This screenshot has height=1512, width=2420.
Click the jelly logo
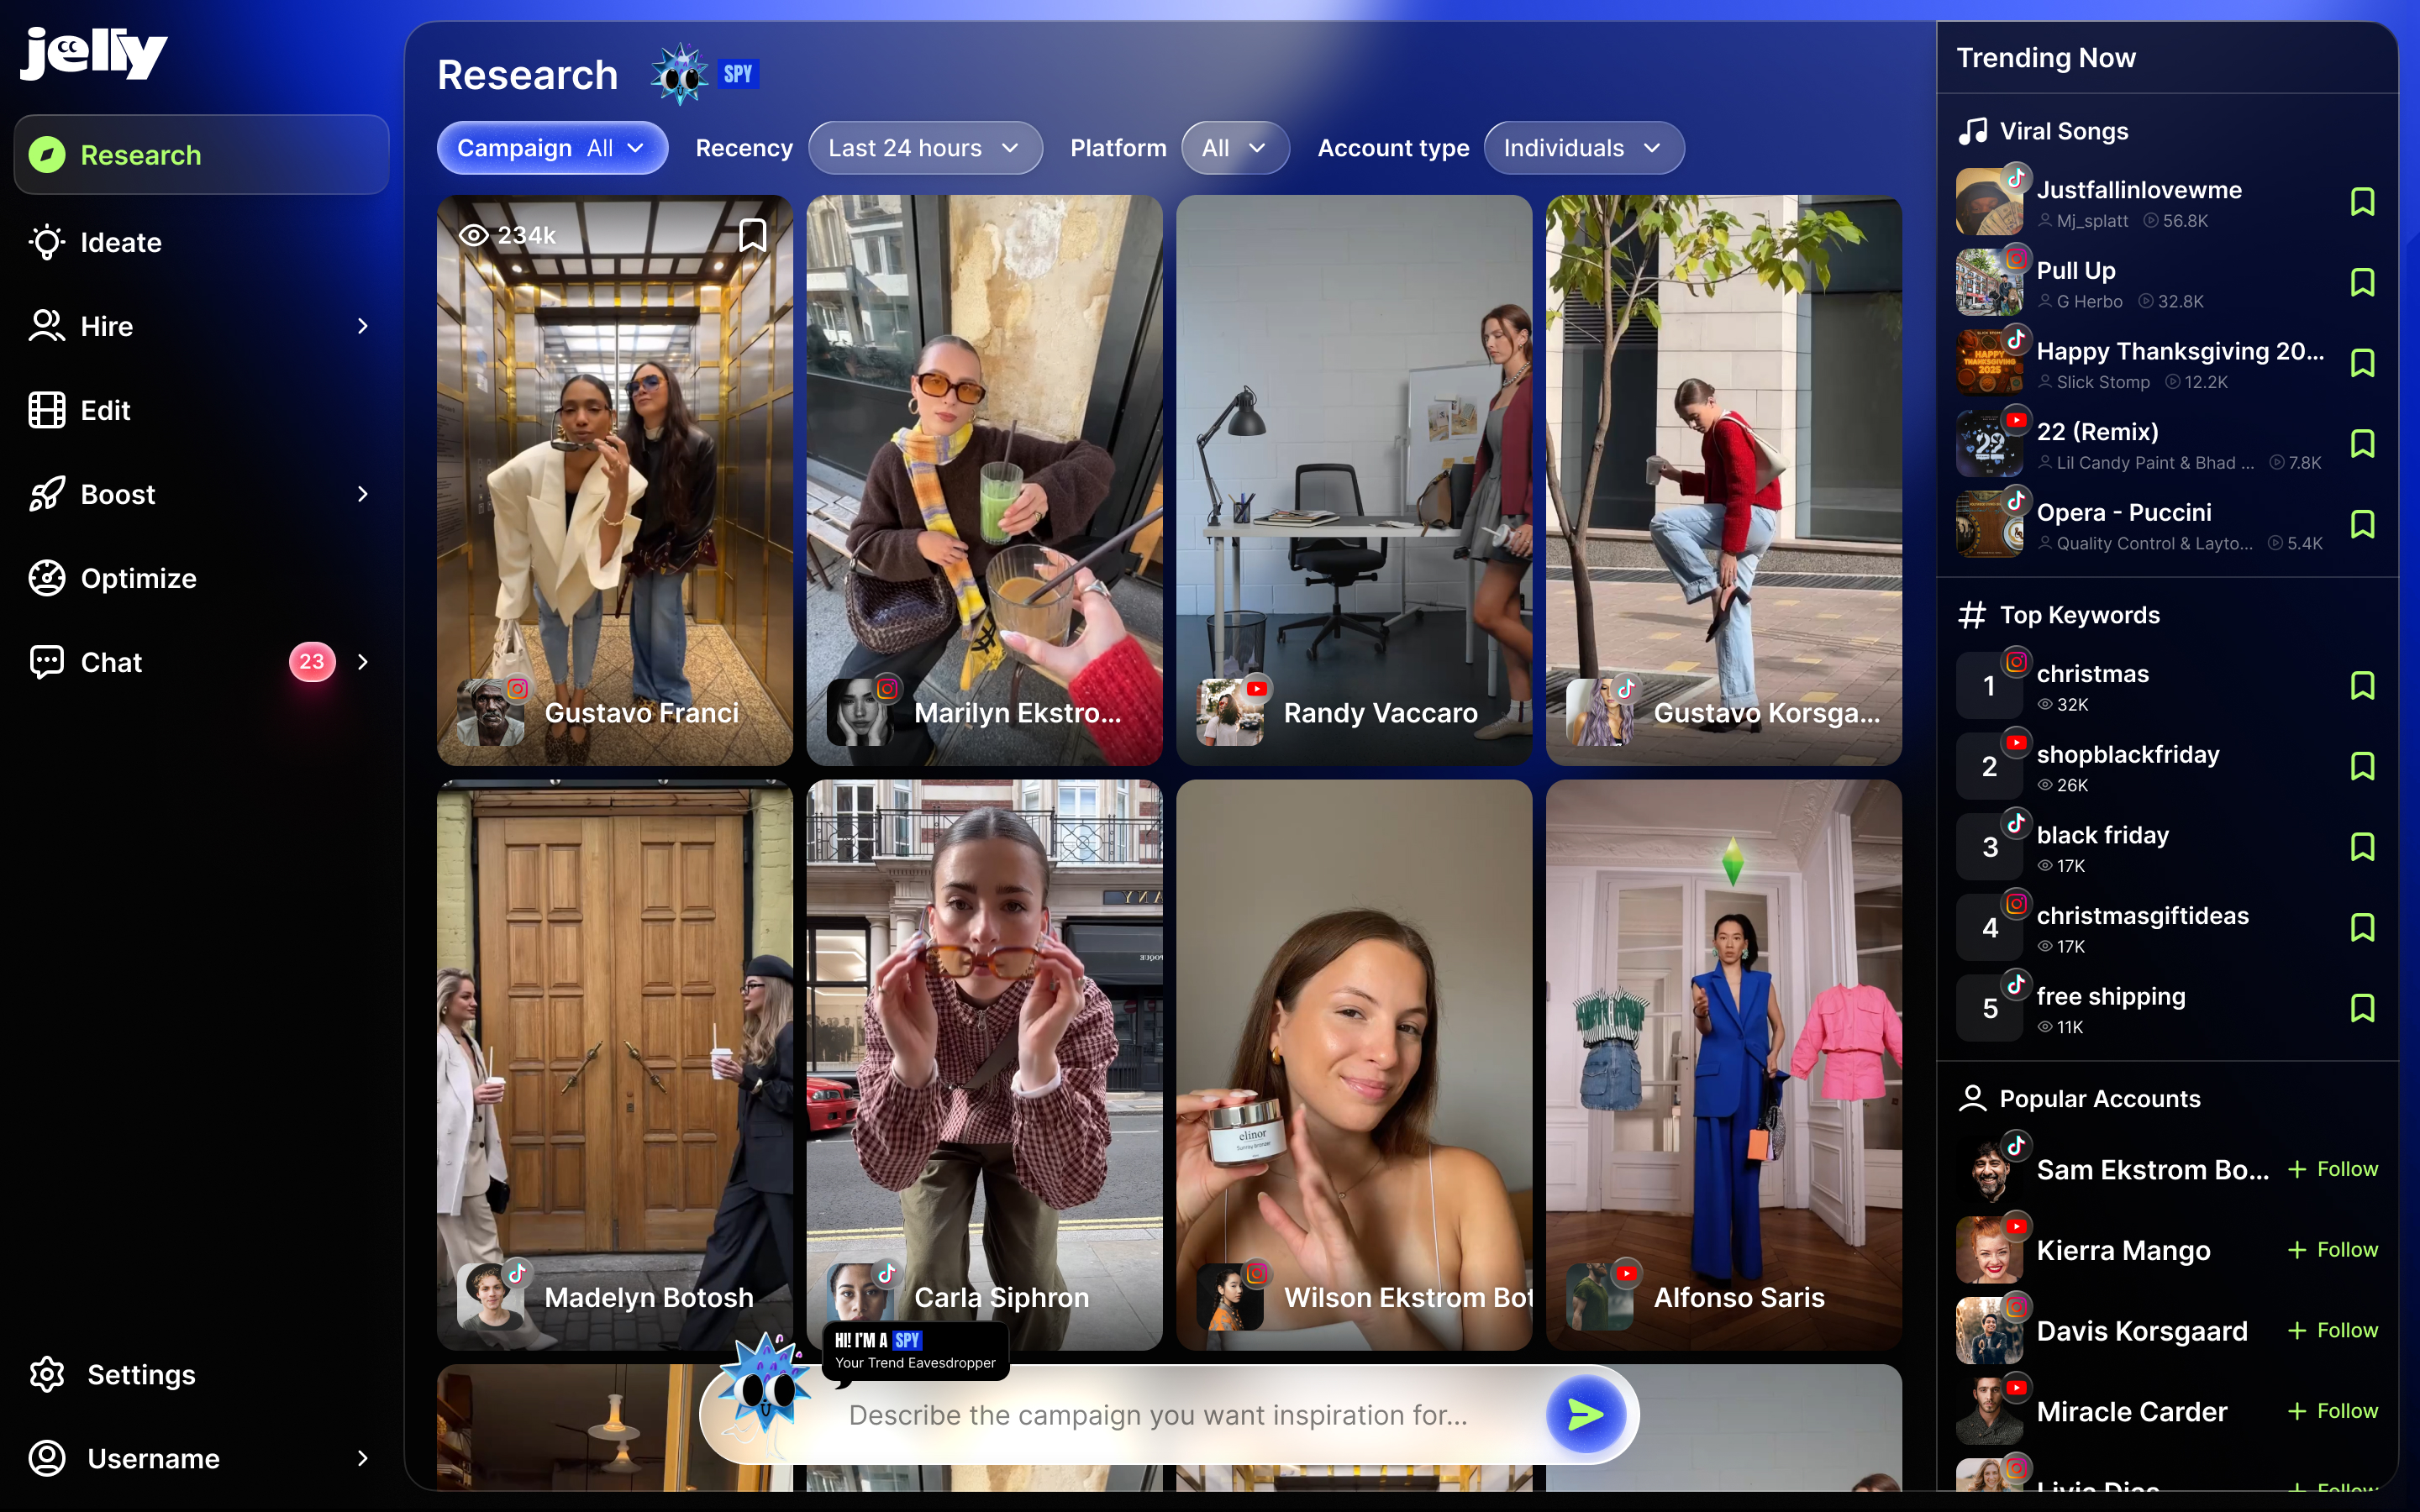click(94, 52)
